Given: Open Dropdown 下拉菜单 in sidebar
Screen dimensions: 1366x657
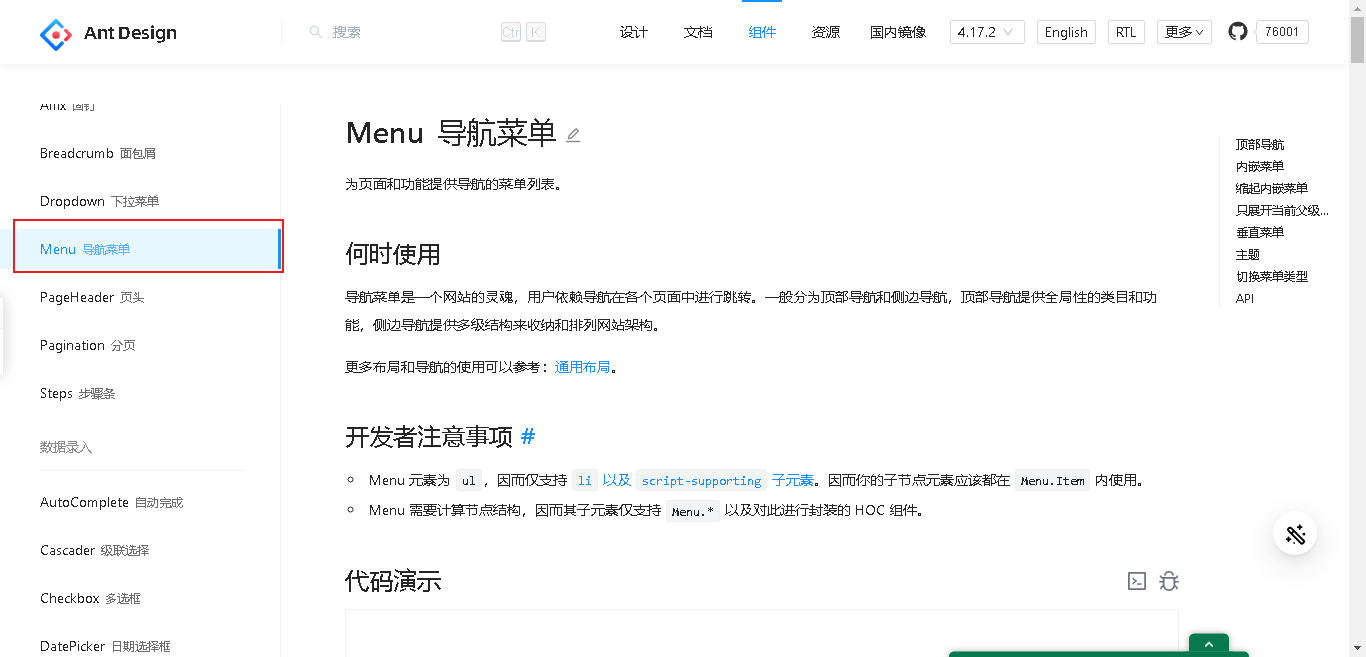Looking at the screenshot, I should 100,201.
